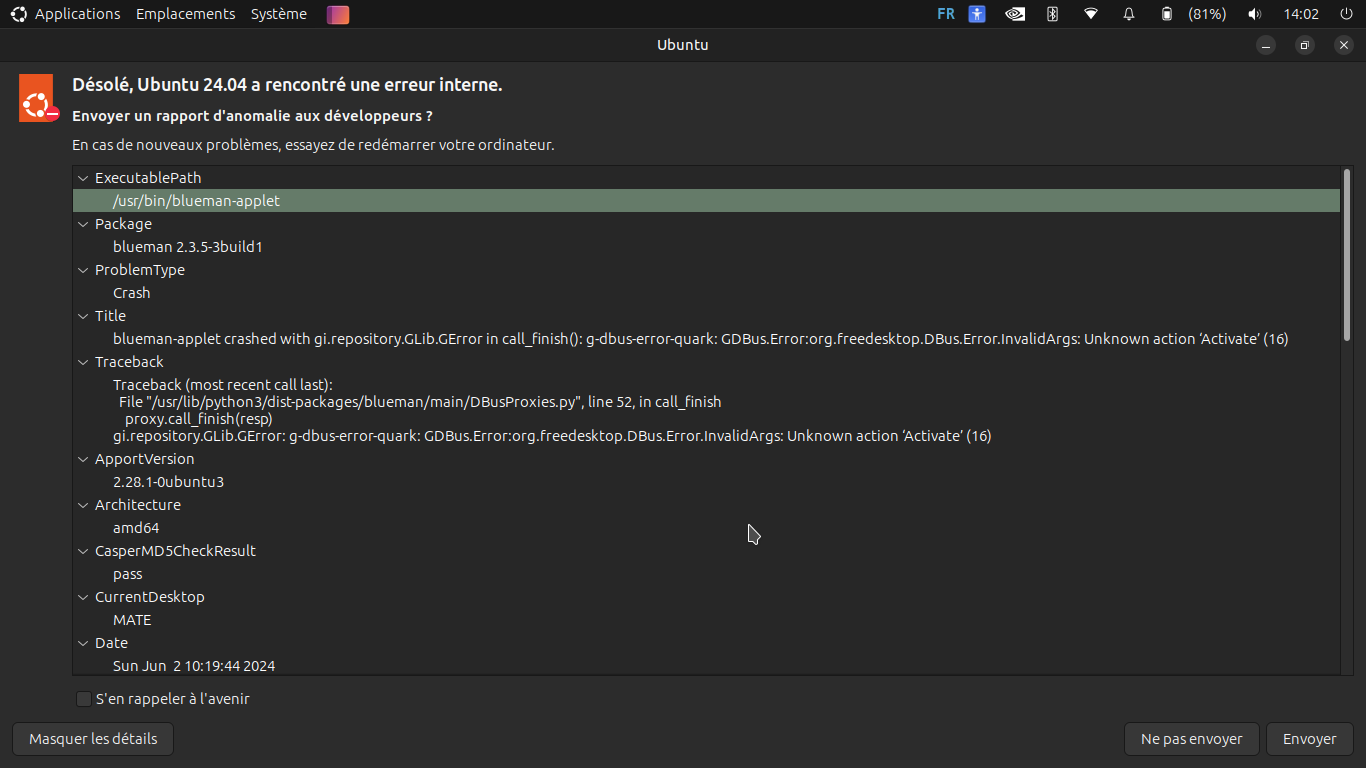Click the traceback line containing DBusProxies.py
1366x768 pixels.
[x=420, y=402]
